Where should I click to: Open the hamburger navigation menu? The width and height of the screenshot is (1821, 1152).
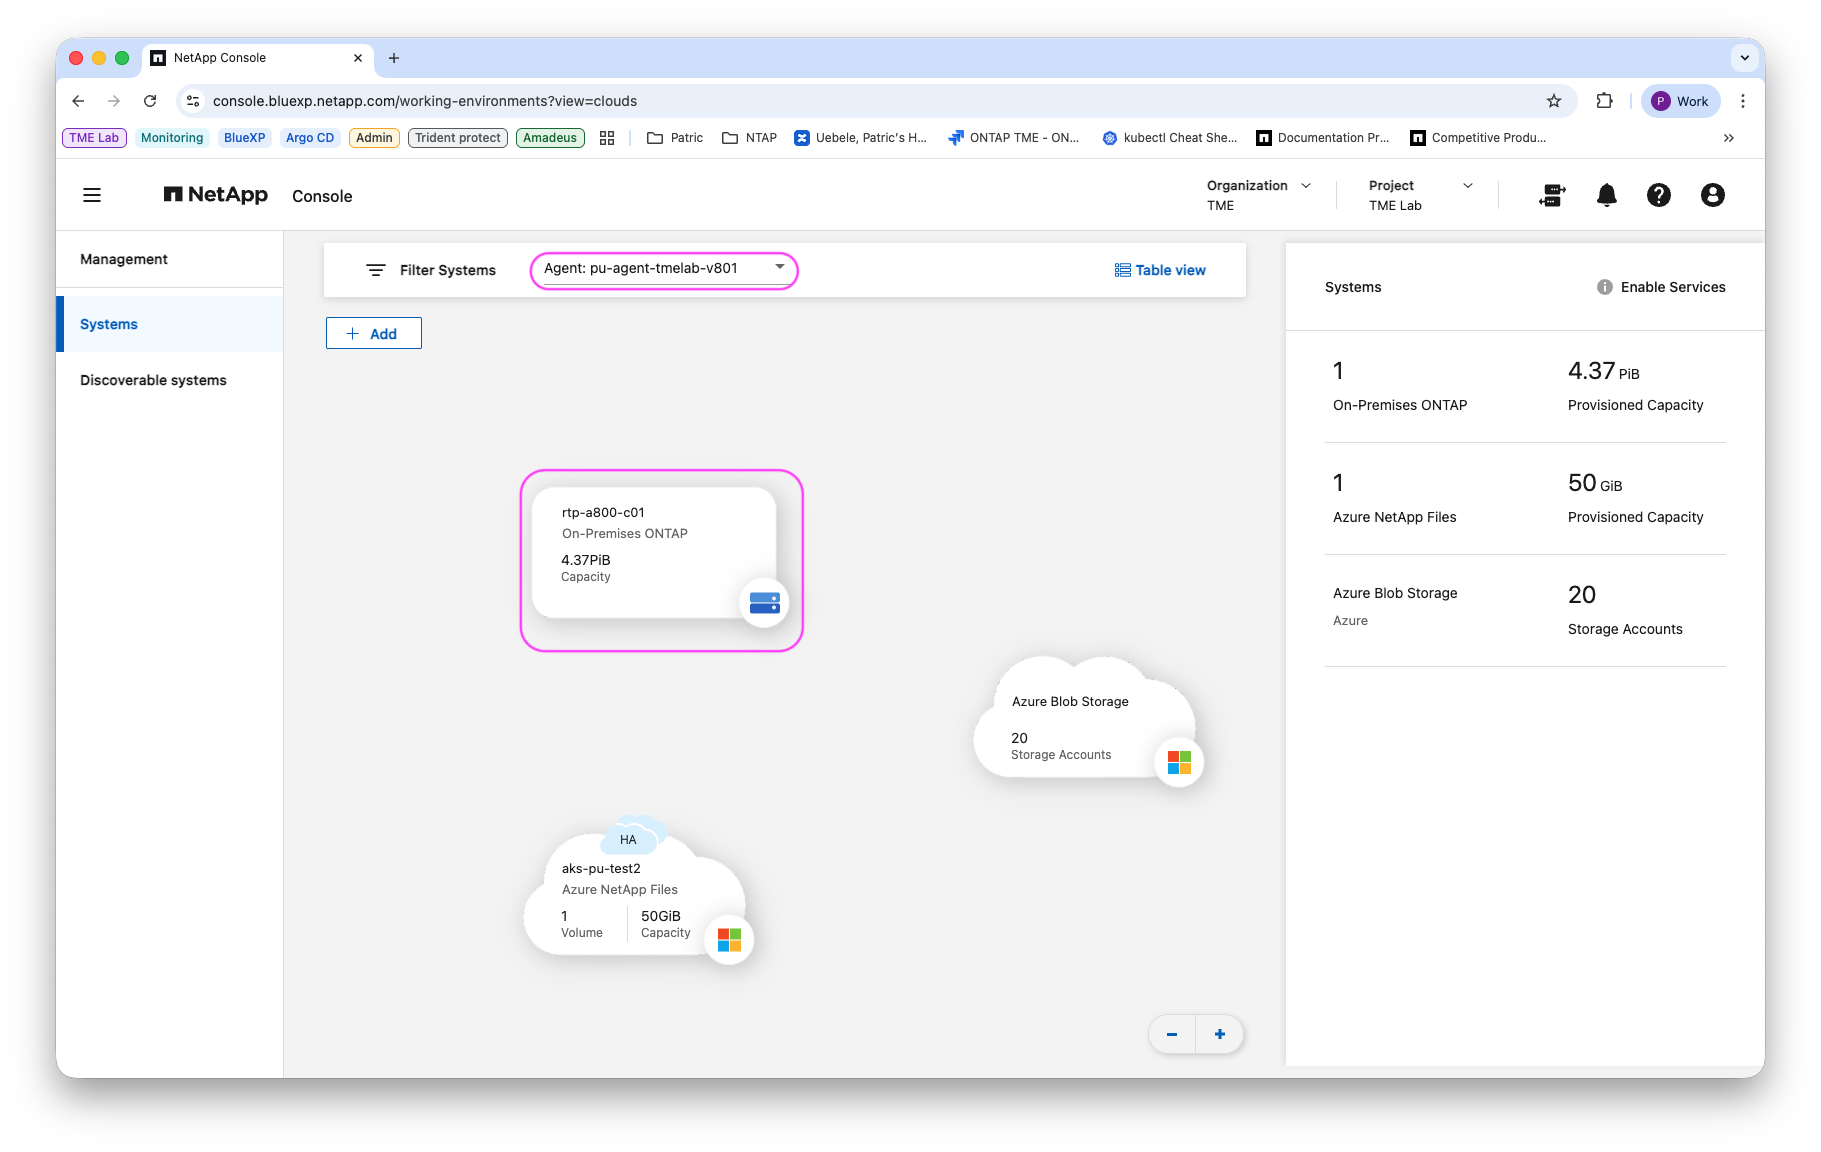[92, 195]
